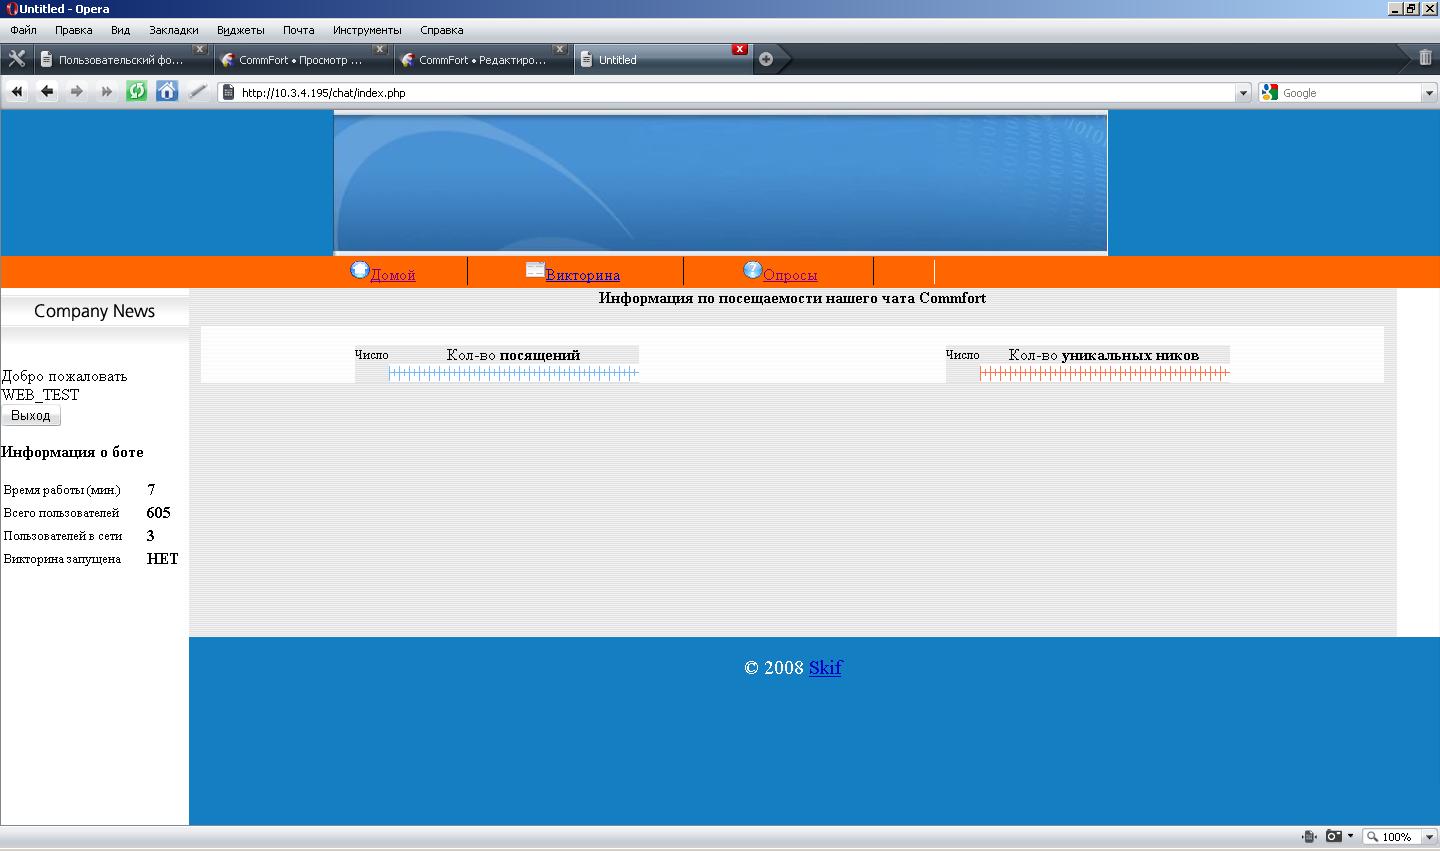Go to the Home page icon
1440x851 pixels.
[x=167, y=92]
